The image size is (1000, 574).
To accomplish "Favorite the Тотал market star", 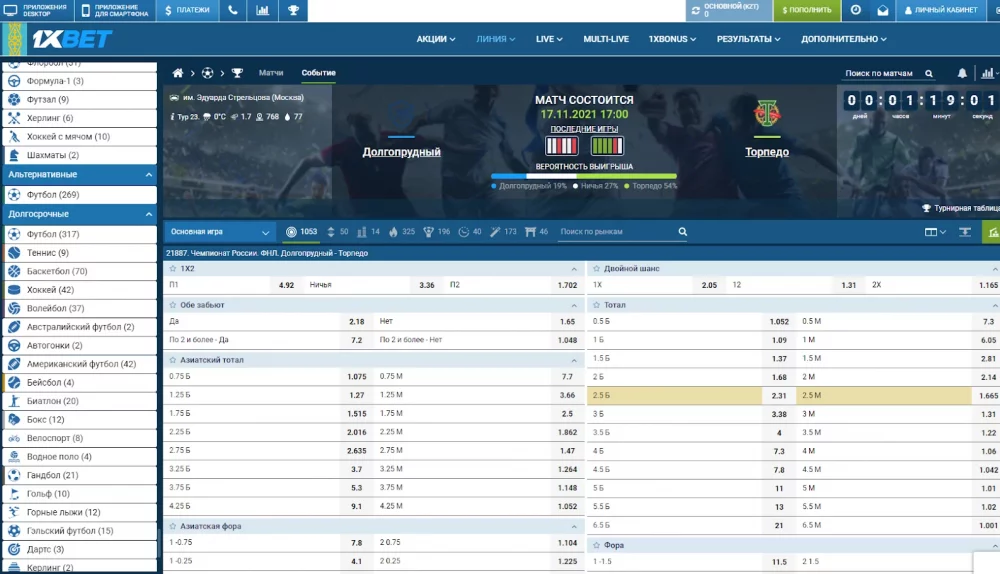I will click(596, 305).
